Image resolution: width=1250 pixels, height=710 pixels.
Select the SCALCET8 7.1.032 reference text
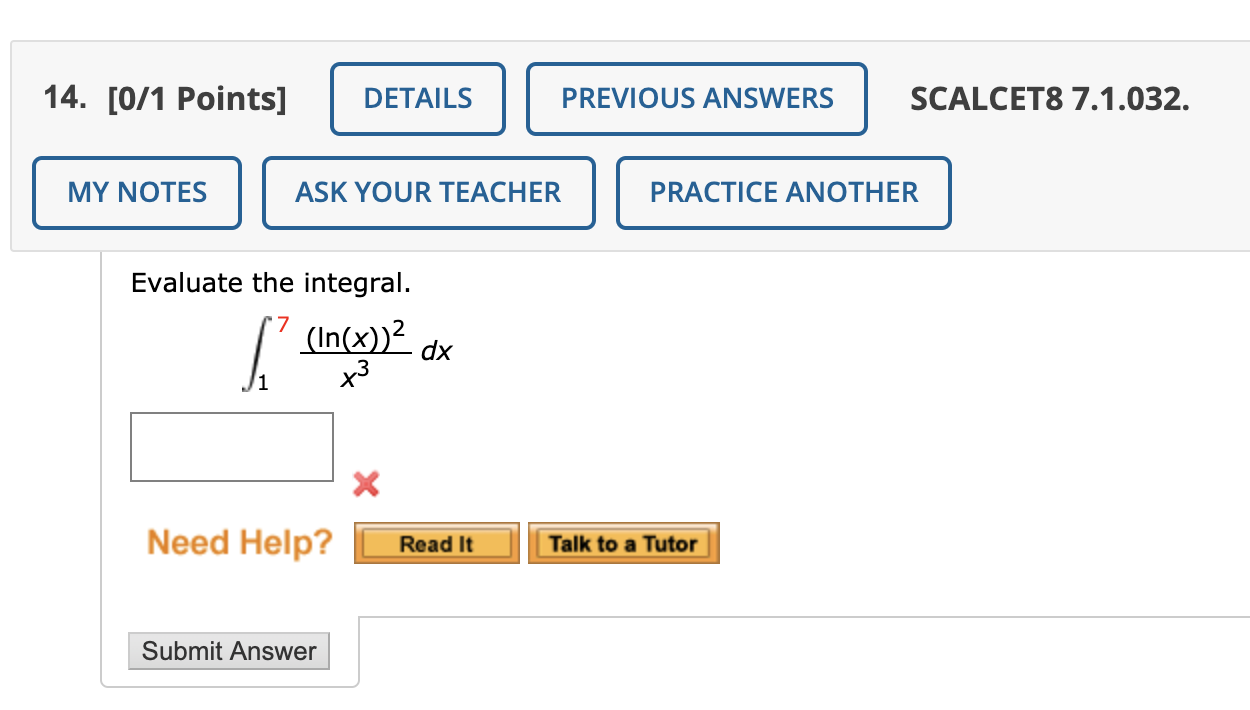point(1049,98)
